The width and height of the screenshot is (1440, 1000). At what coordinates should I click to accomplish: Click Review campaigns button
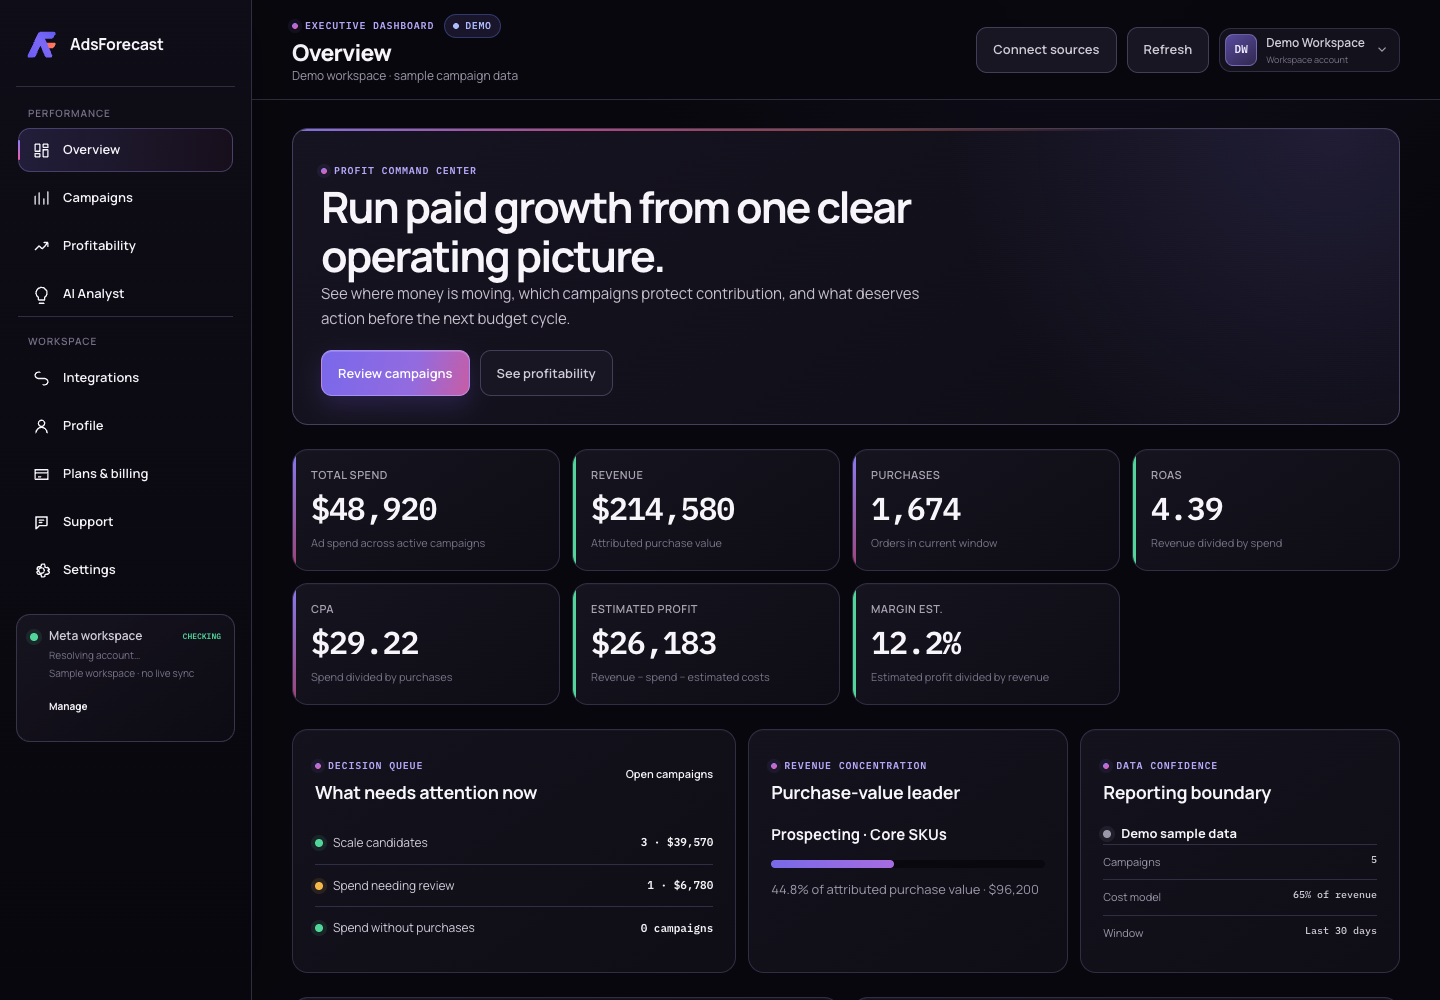coord(395,373)
